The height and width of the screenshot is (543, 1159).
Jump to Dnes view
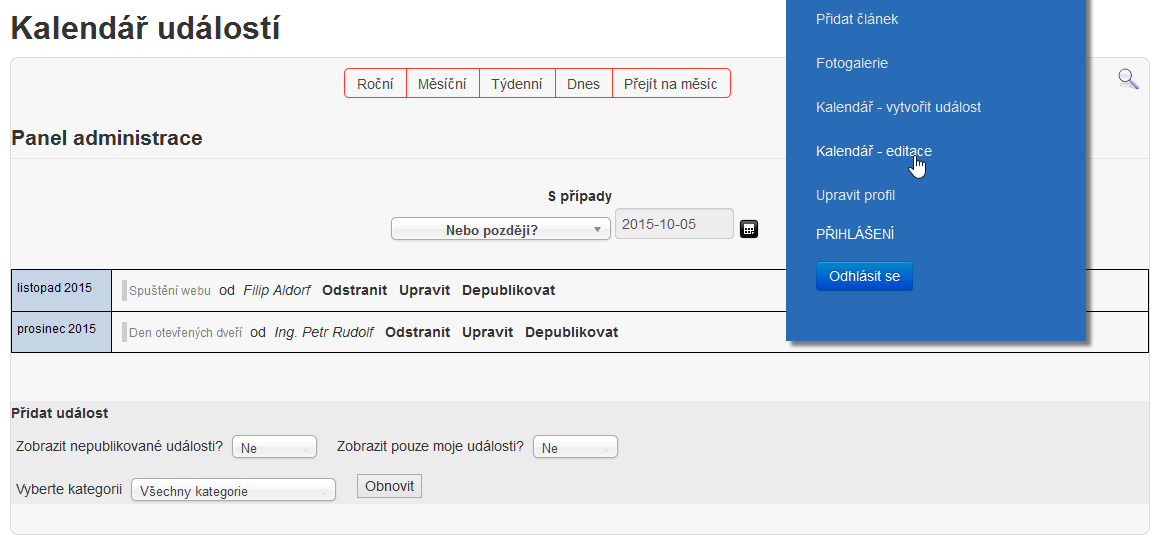pyautogui.click(x=583, y=83)
